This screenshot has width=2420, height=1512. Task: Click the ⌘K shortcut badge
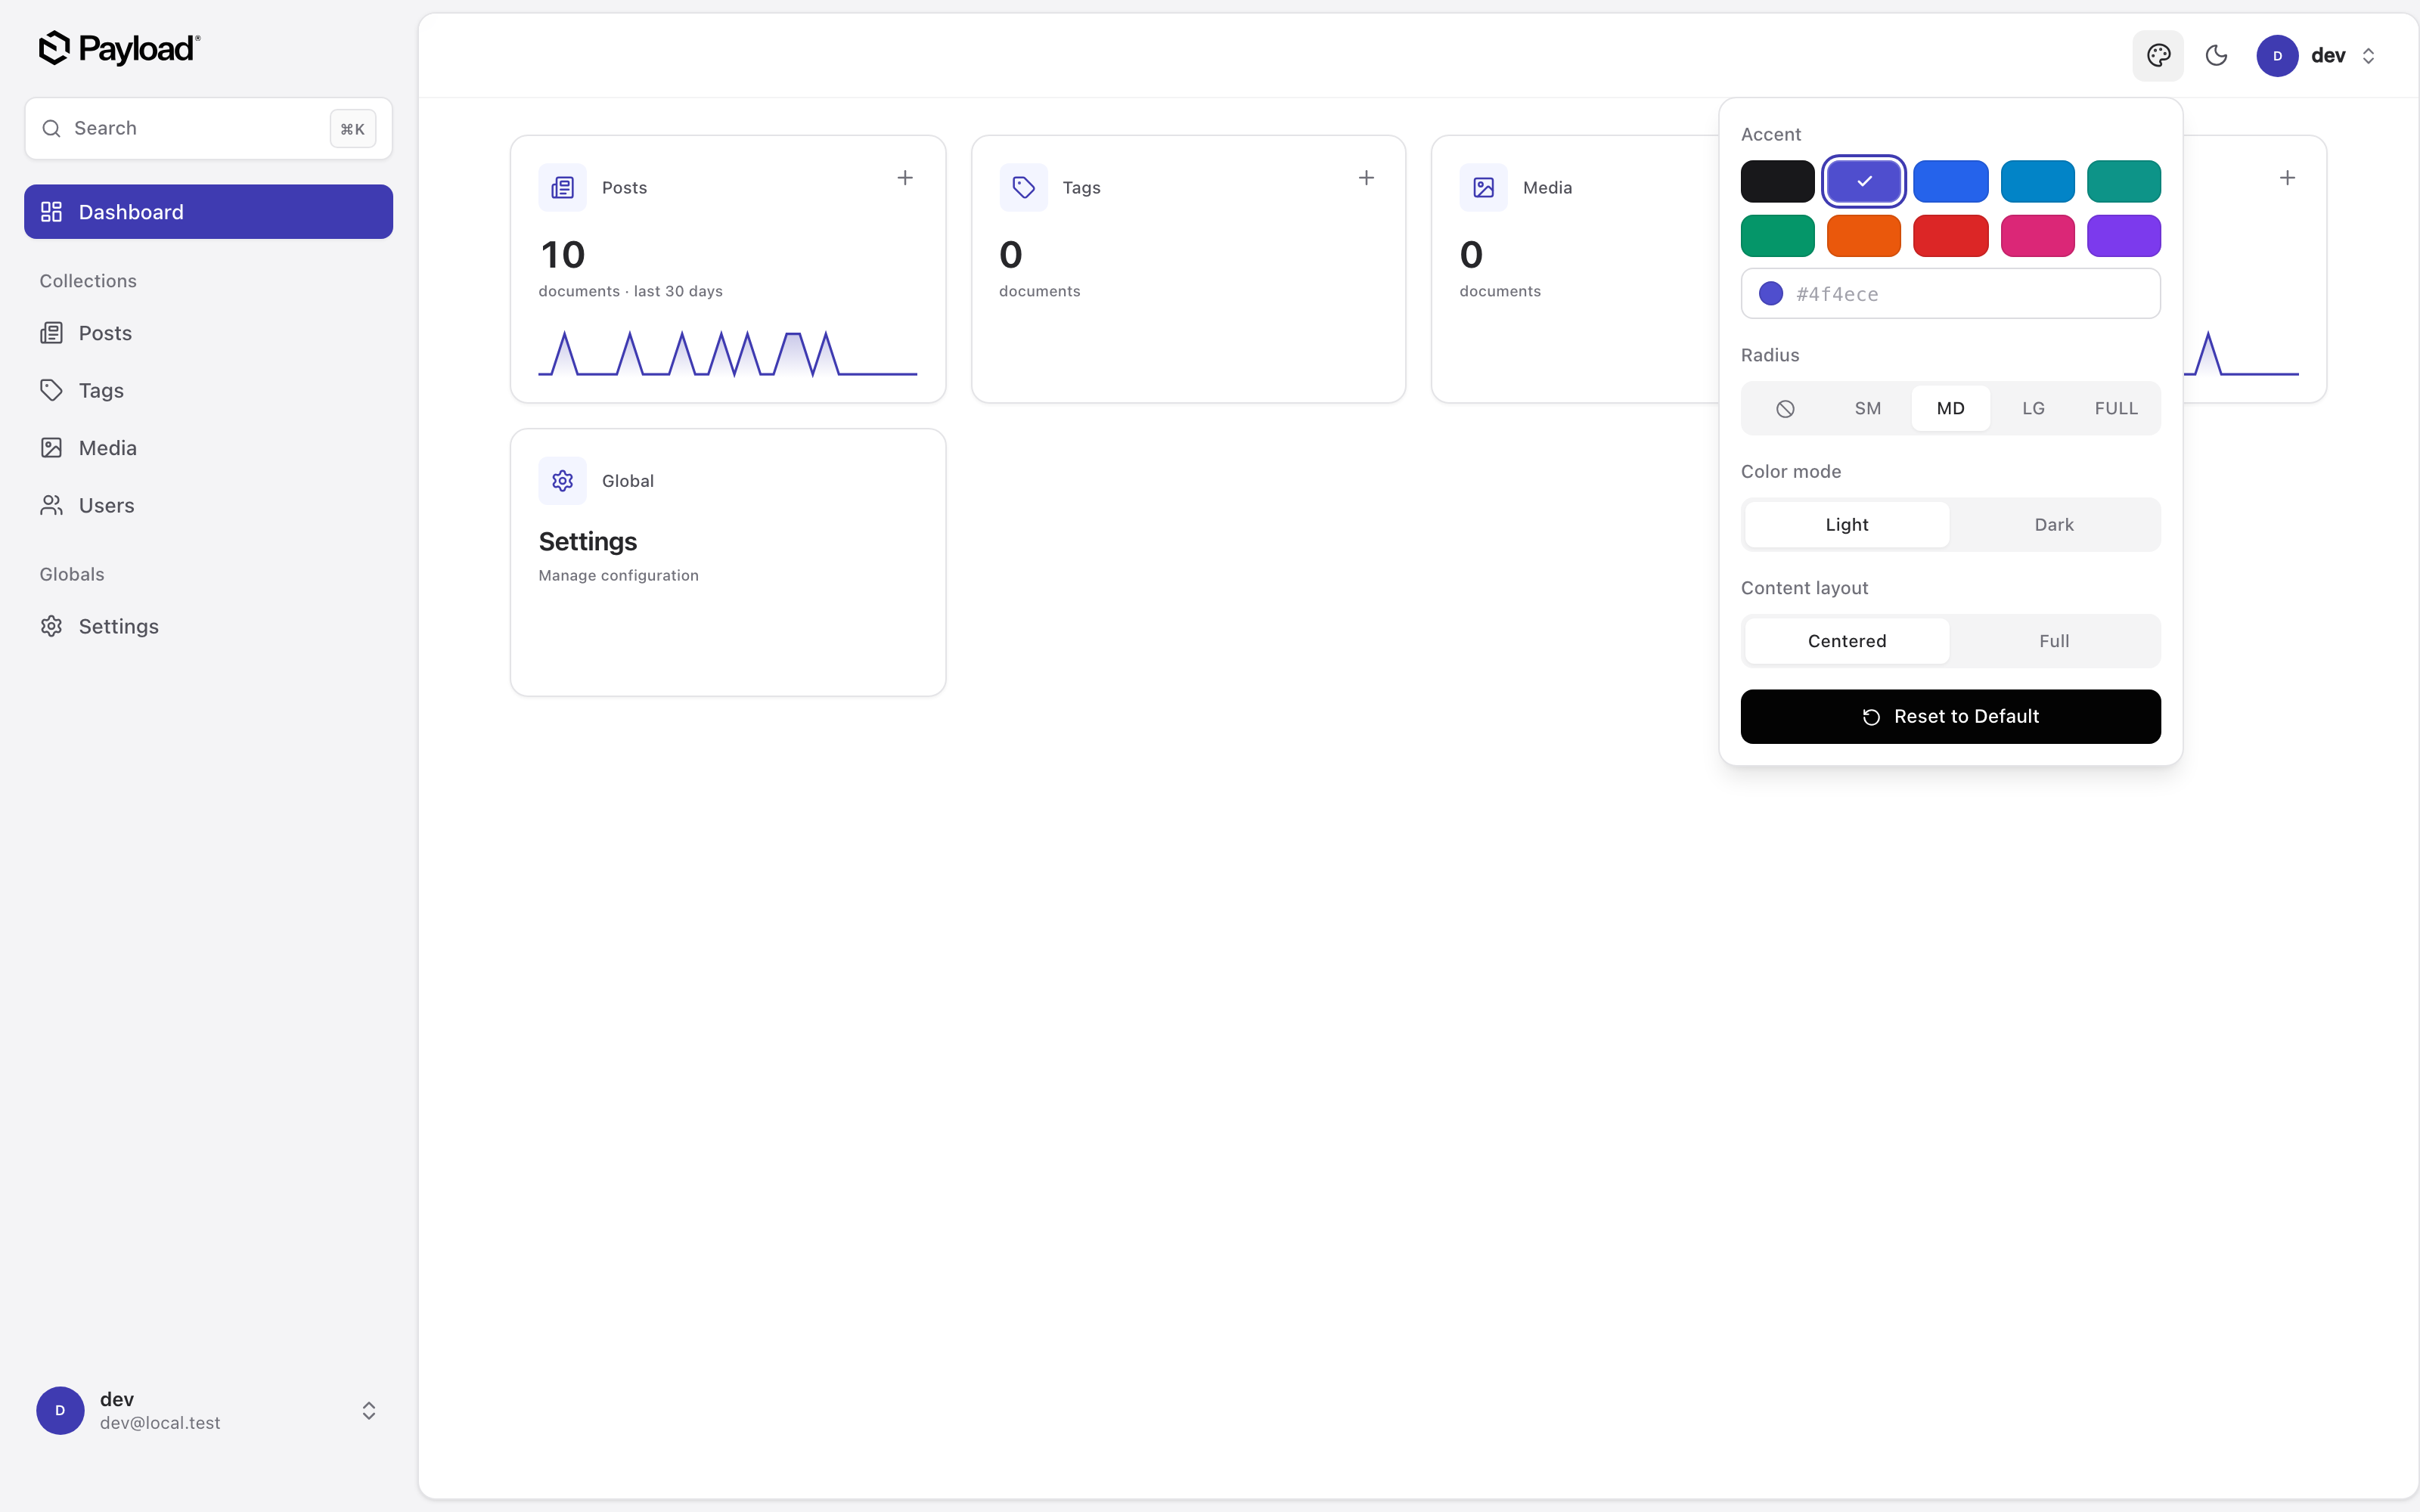[352, 129]
